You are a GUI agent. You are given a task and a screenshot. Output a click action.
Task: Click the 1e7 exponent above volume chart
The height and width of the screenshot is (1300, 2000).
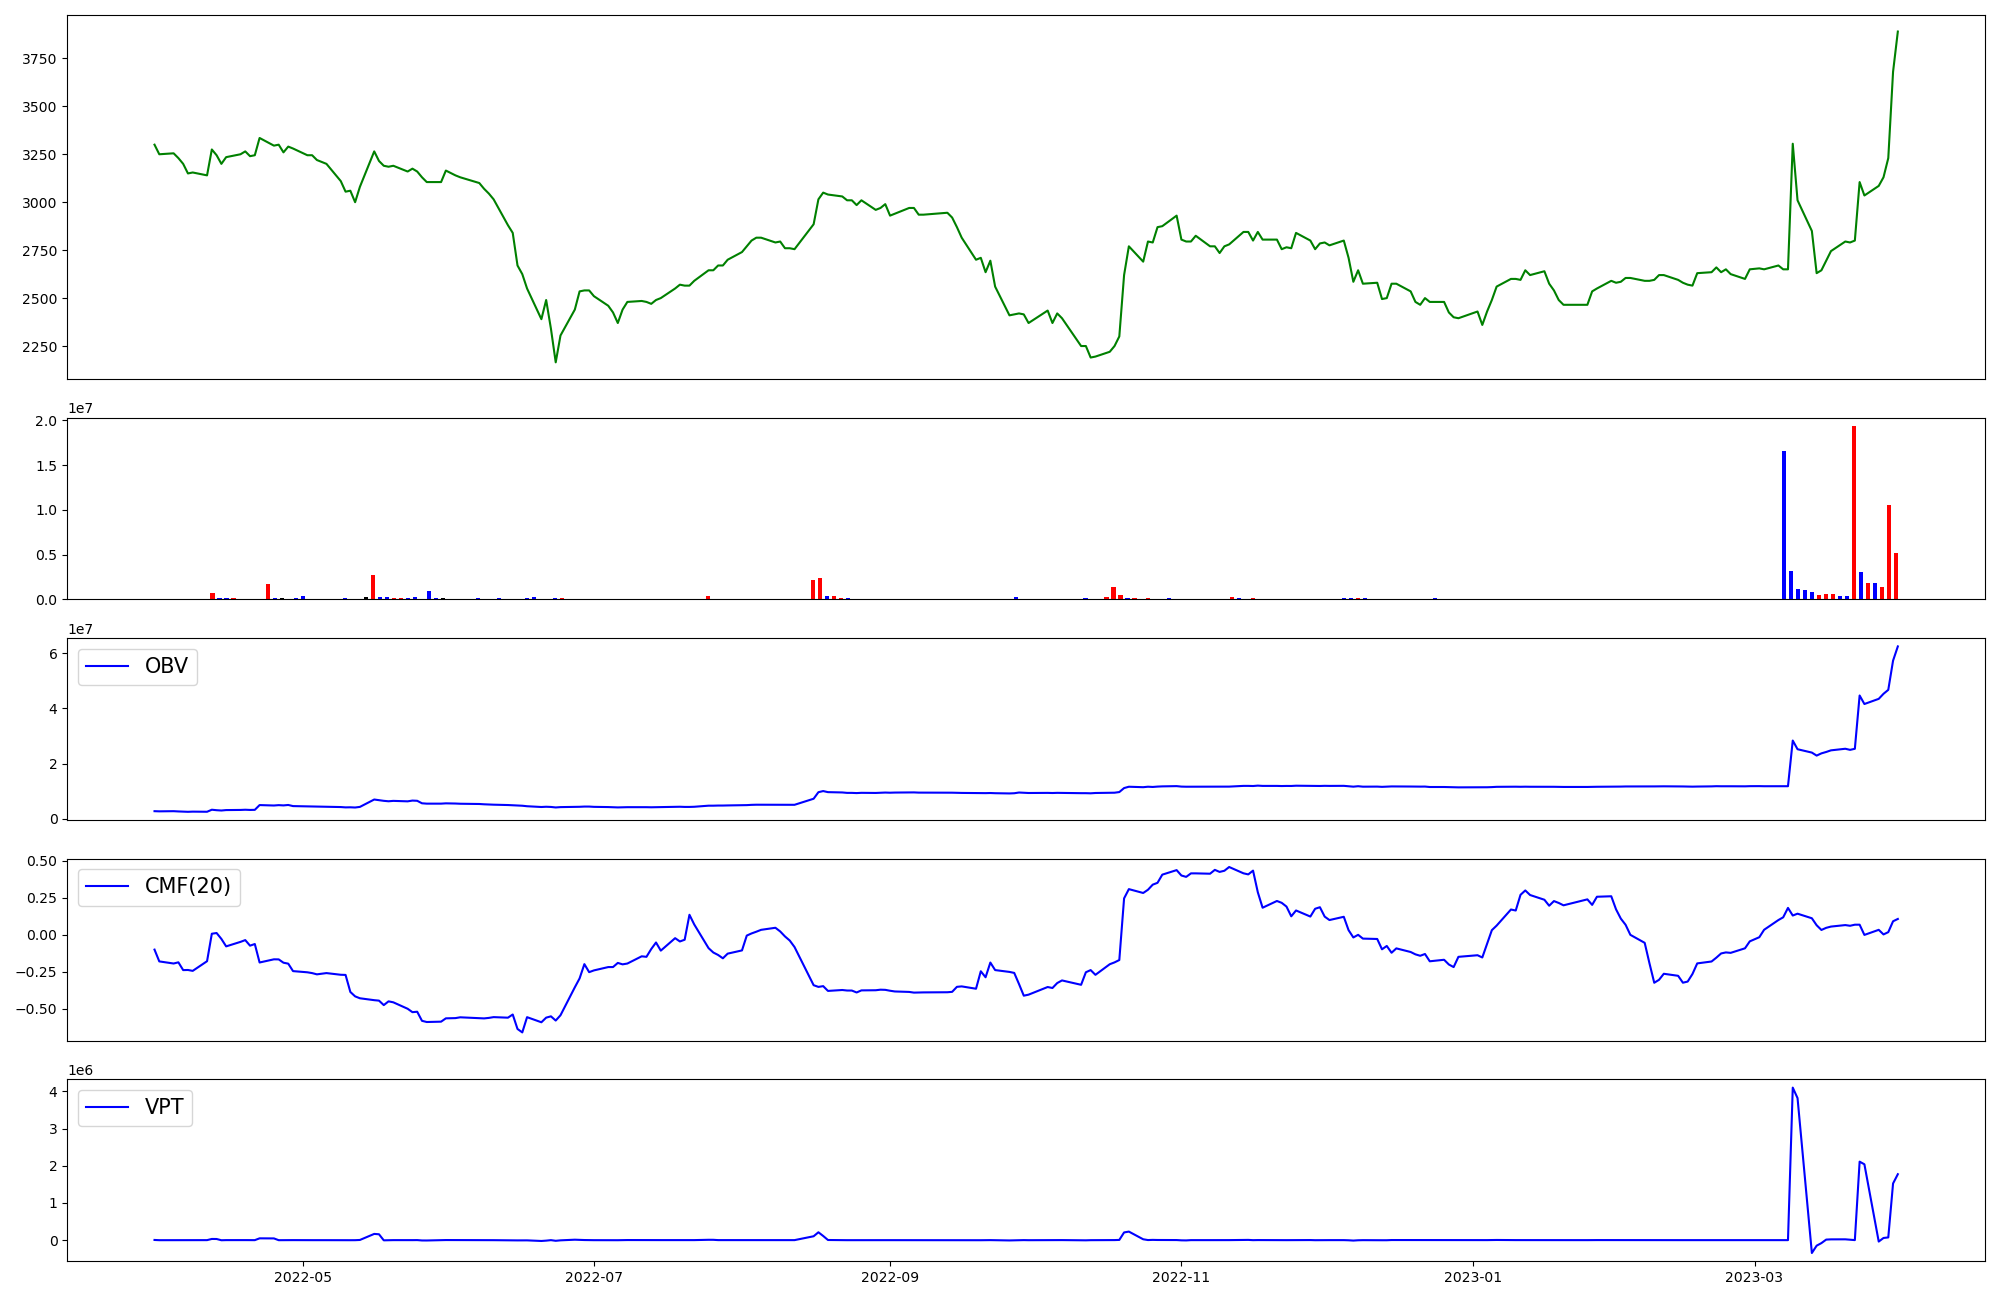point(80,408)
